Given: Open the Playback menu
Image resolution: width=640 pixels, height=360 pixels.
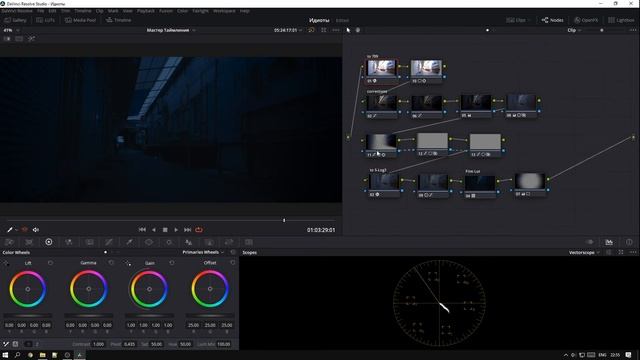Looking at the screenshot, I should [x=146, y=11].
